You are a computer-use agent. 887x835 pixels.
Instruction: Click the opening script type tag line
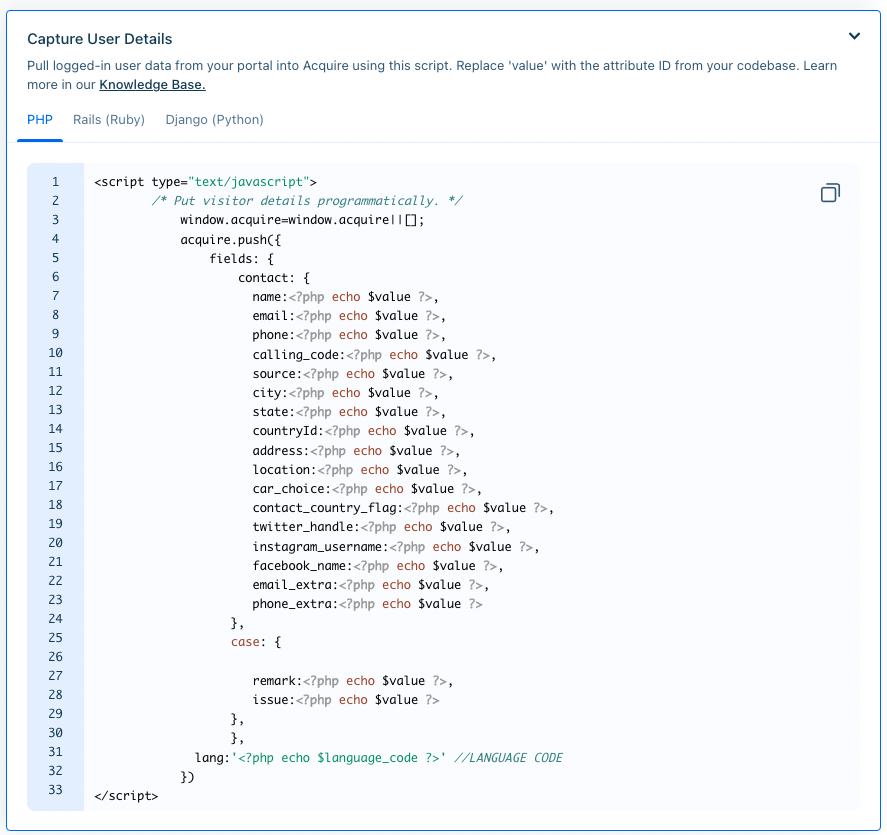click(205, 182)
